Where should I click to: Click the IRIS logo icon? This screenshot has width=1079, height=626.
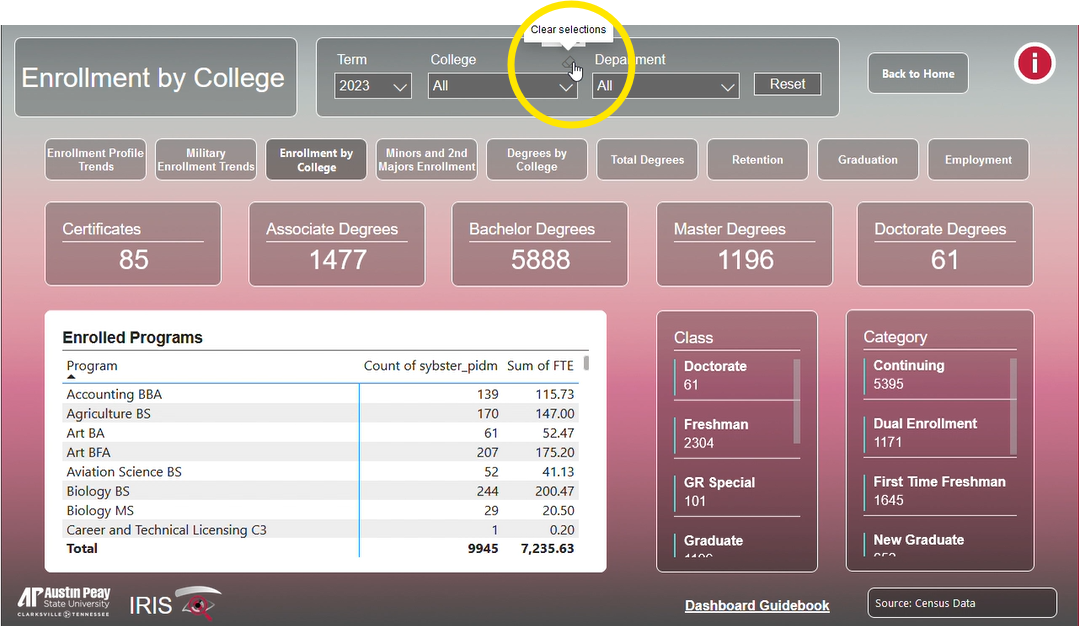click(175, 604)
